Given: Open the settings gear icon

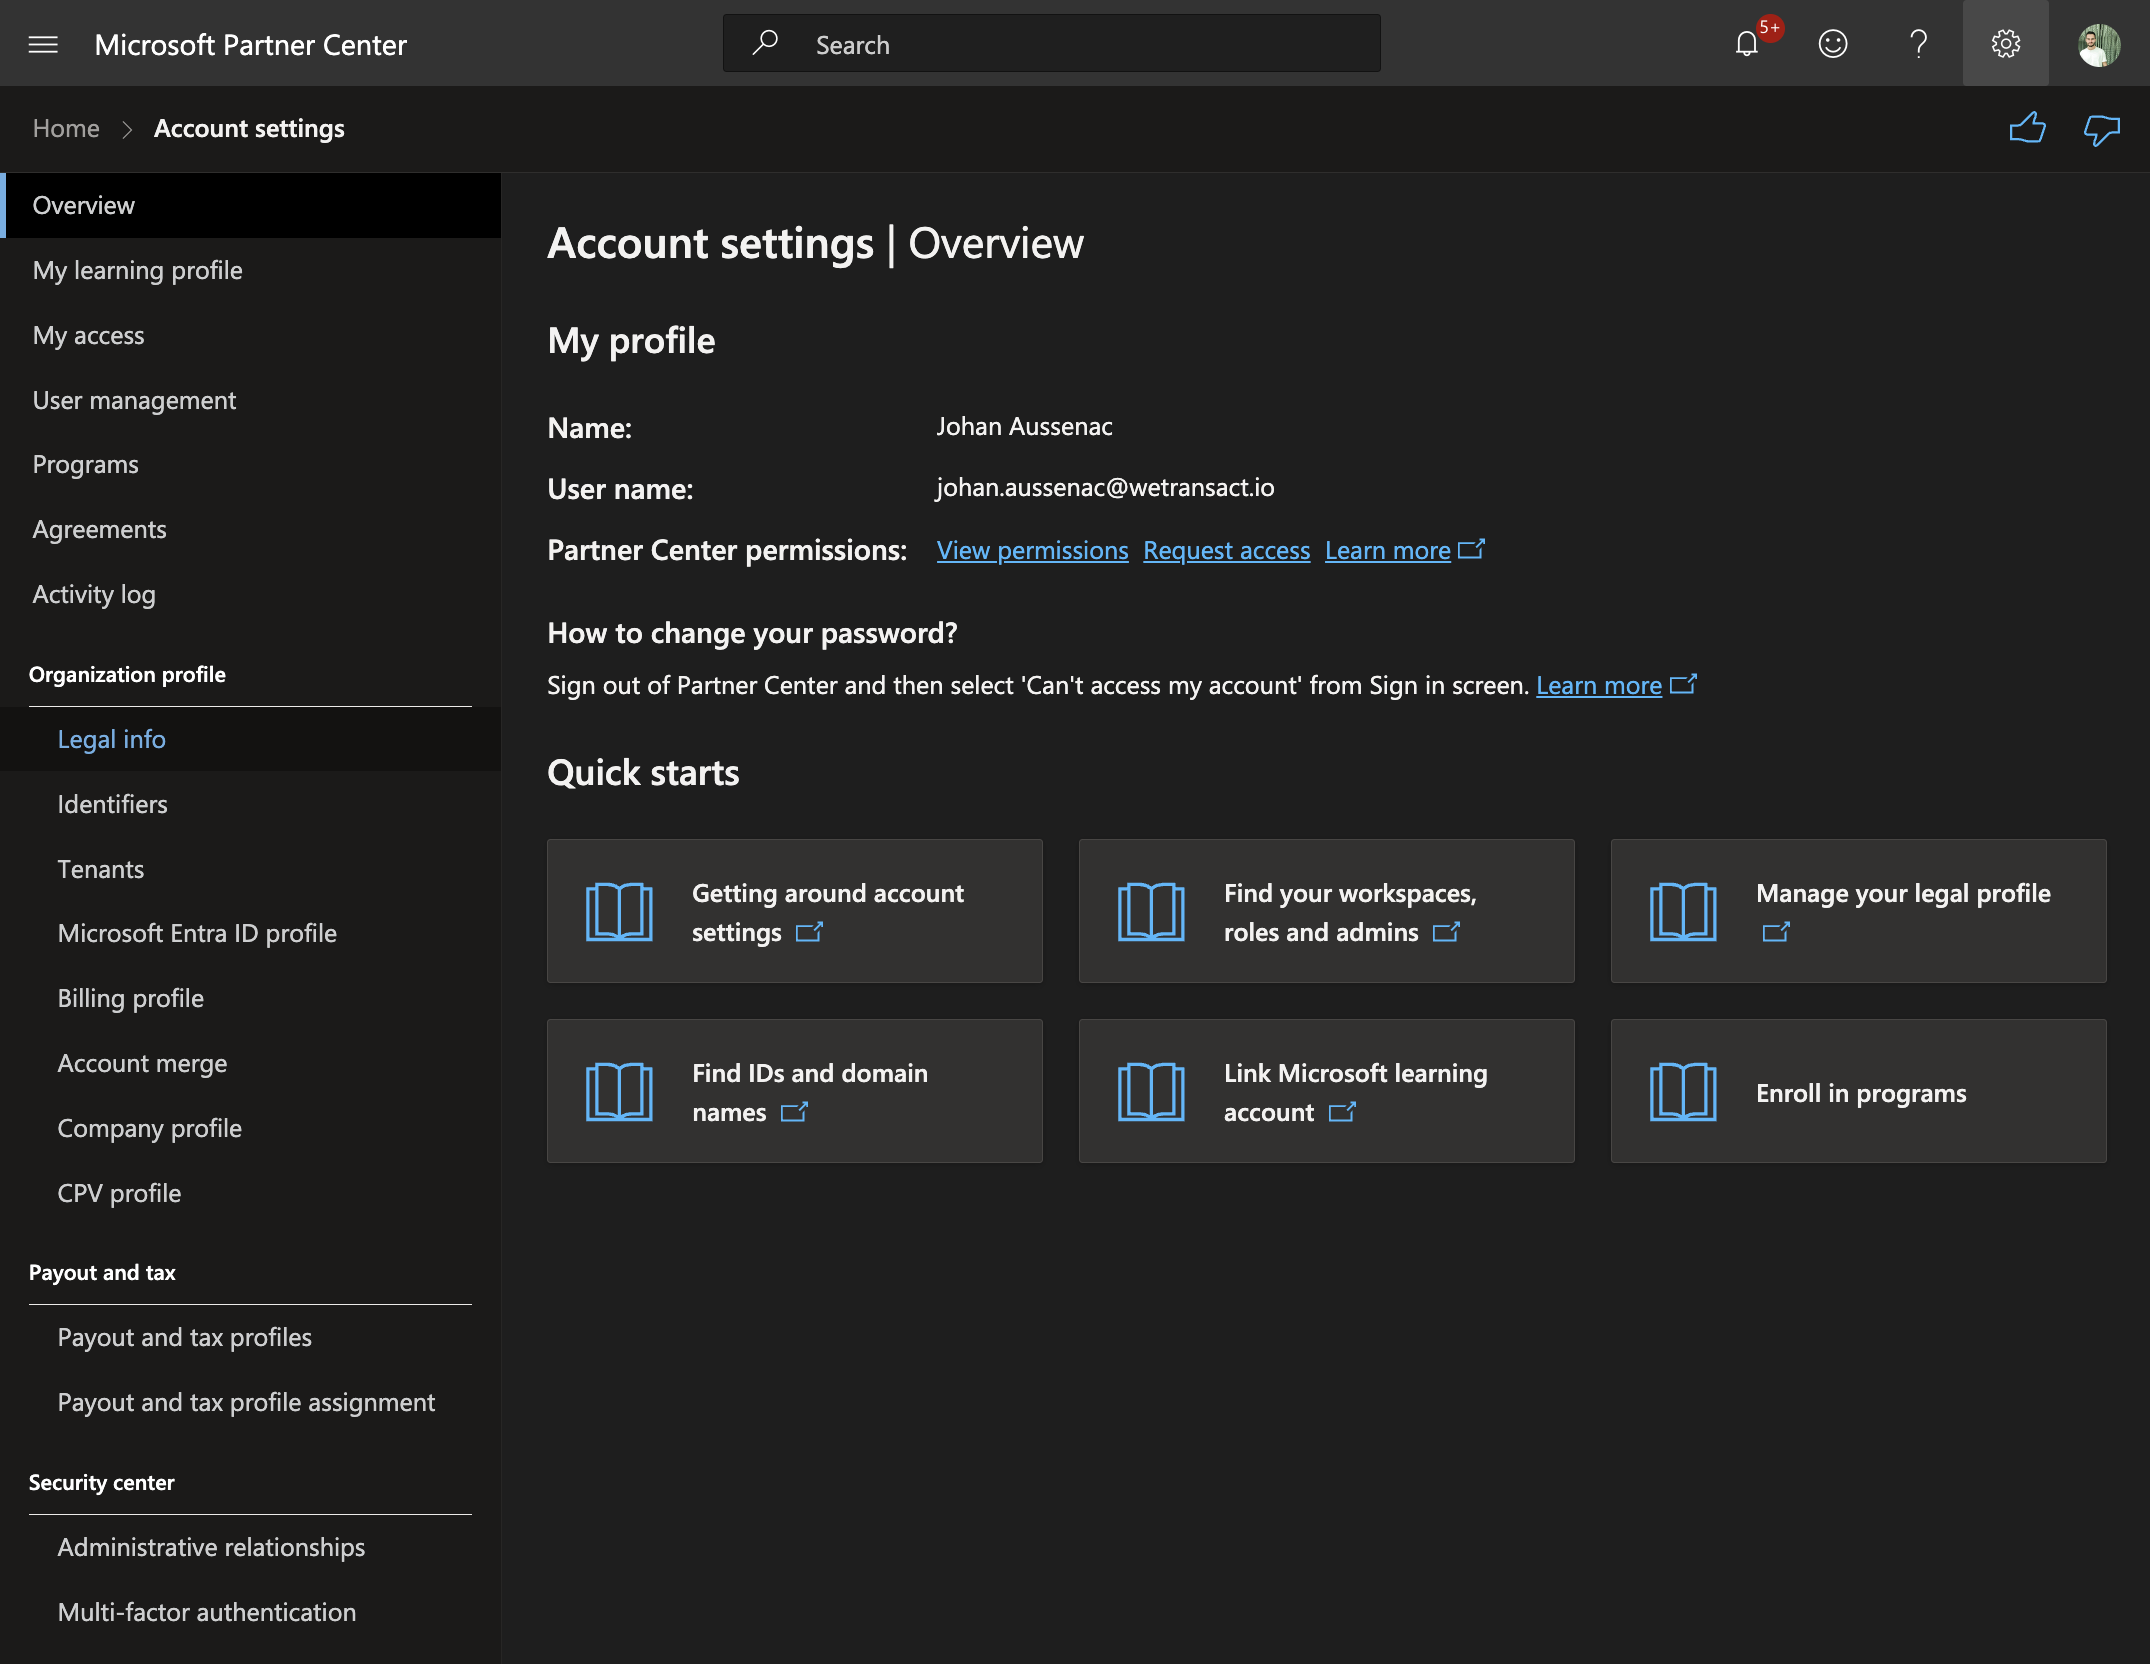Looking at the screenshot, I should tap(2005, 44).
